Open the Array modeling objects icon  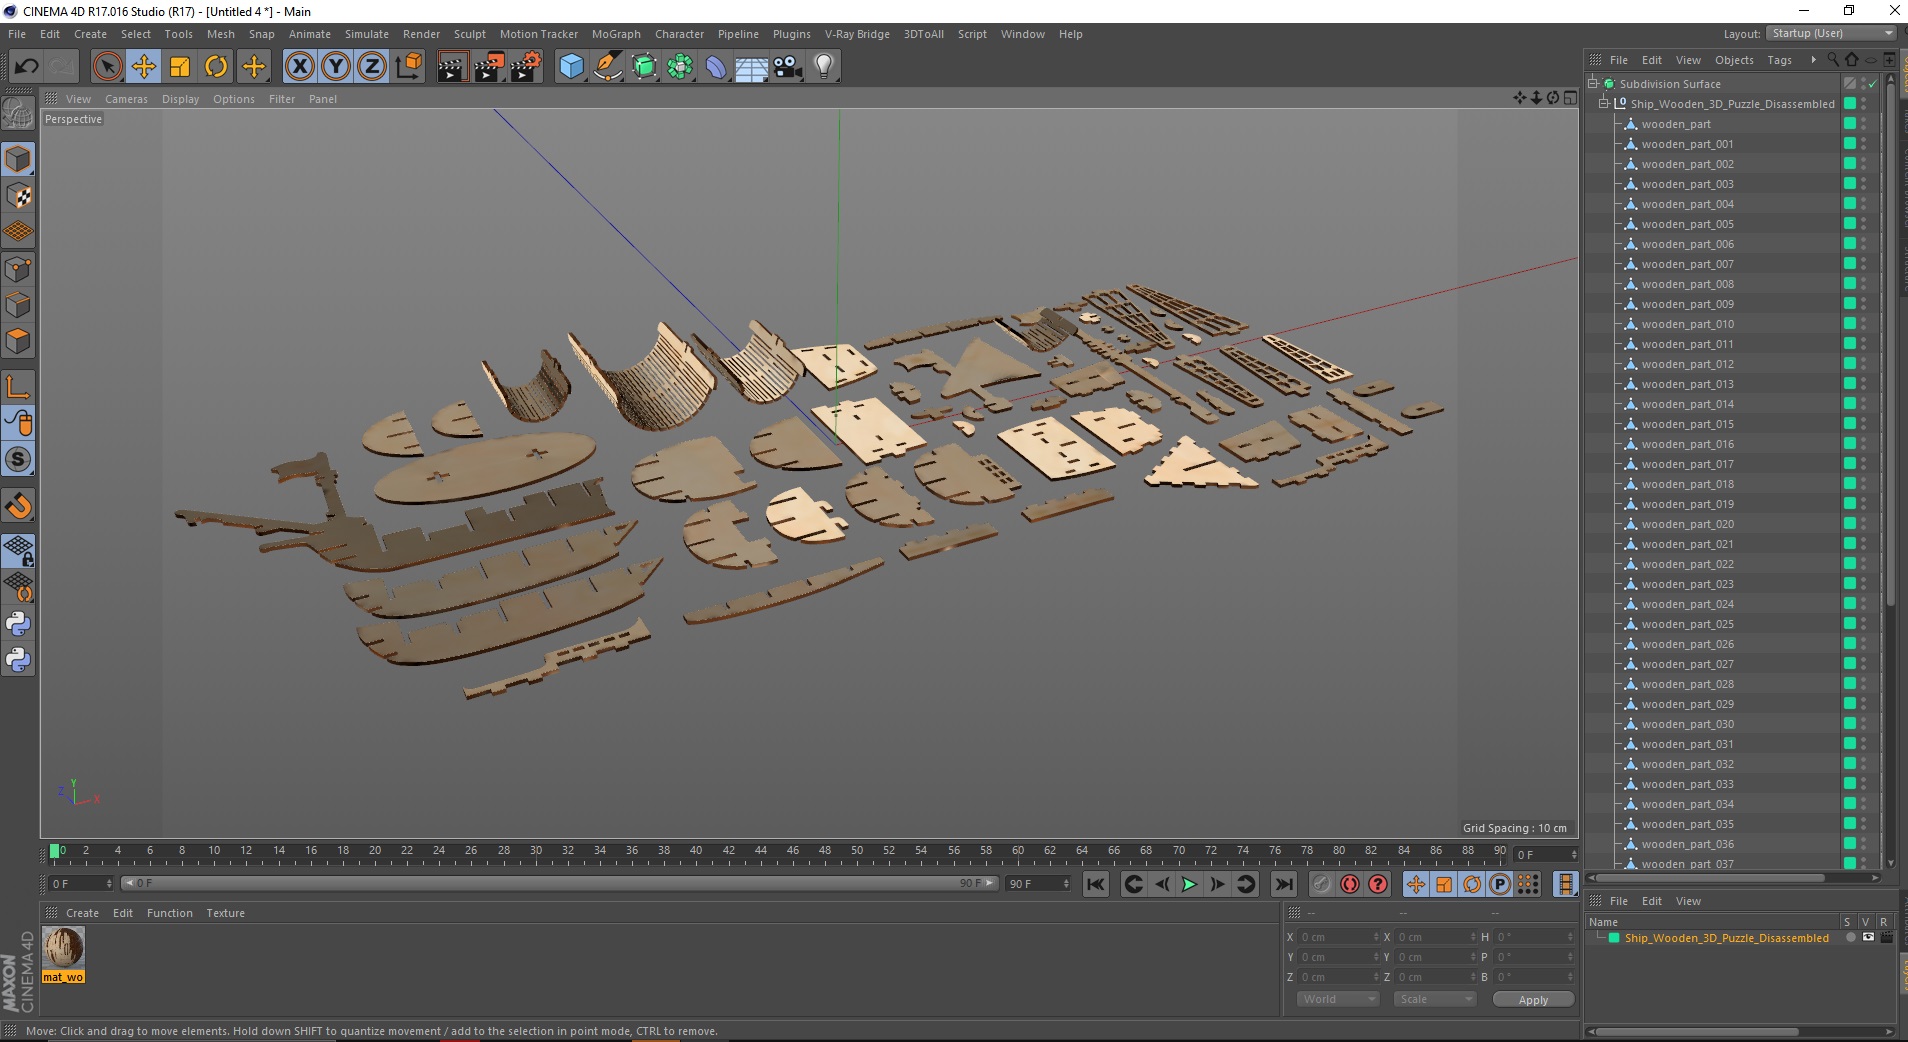coord(680,67)
